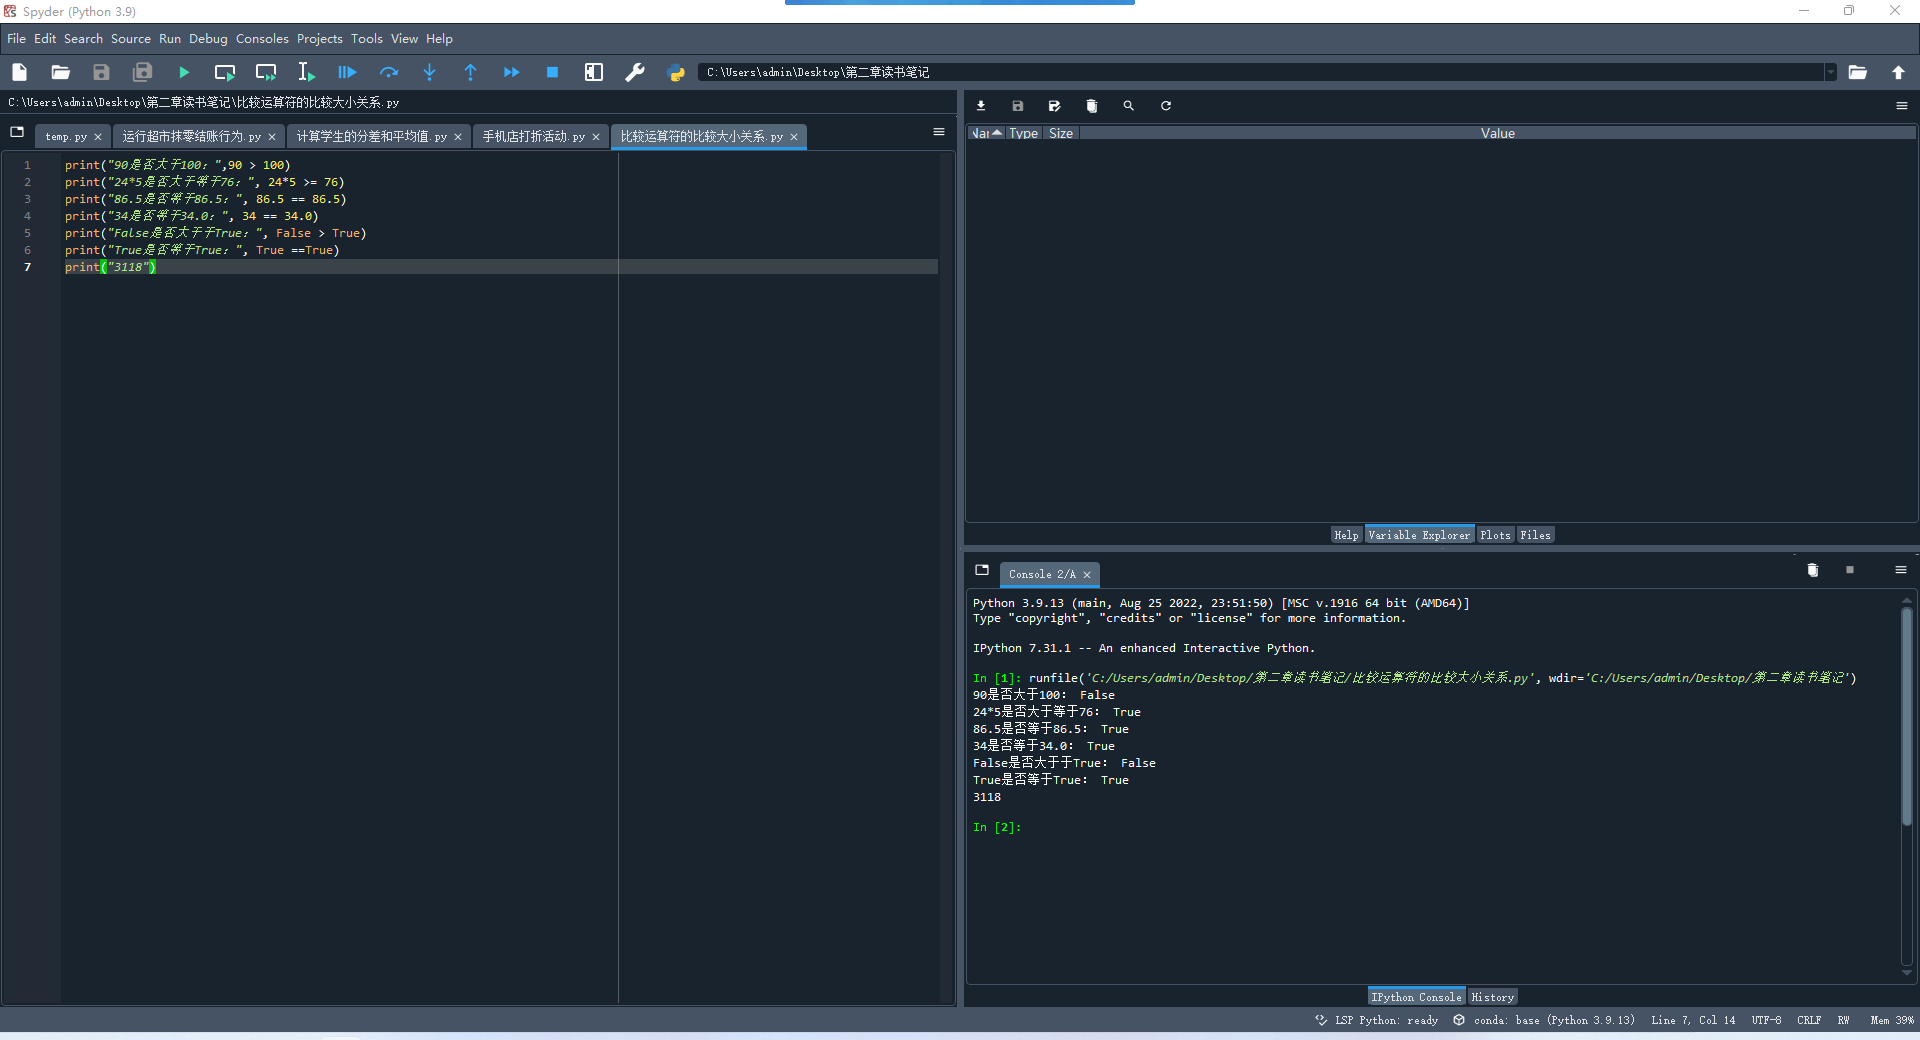
Task: Run selection or current line icon
Action: point(306,72)
